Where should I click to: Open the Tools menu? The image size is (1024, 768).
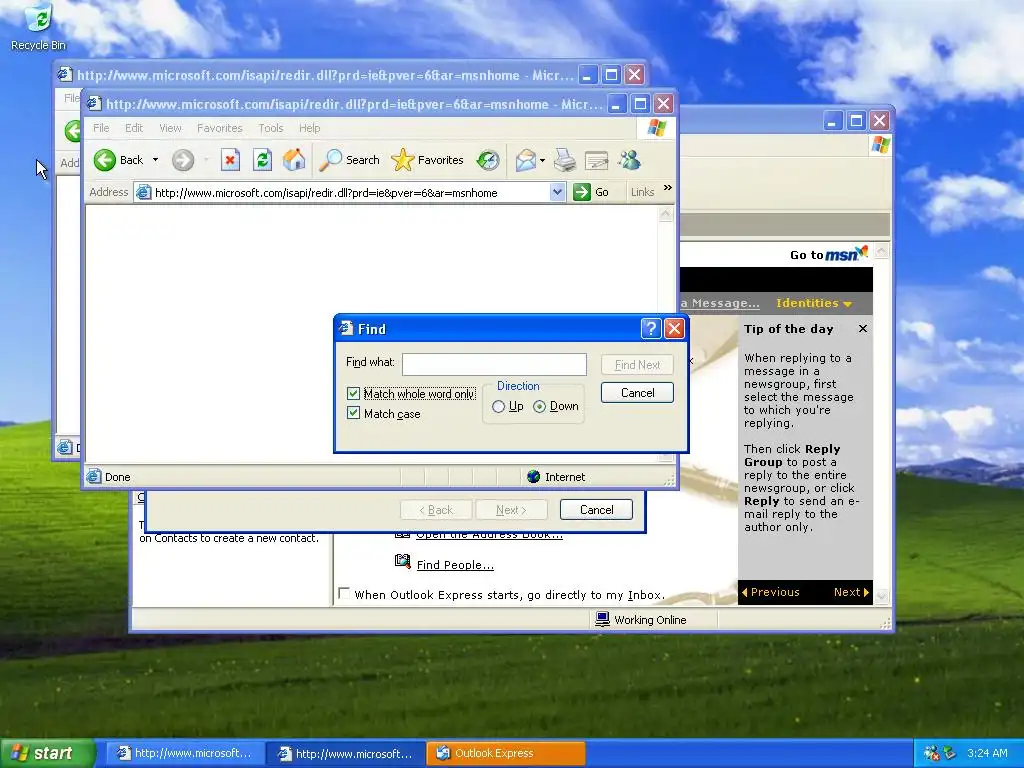(x=270, y=128)
